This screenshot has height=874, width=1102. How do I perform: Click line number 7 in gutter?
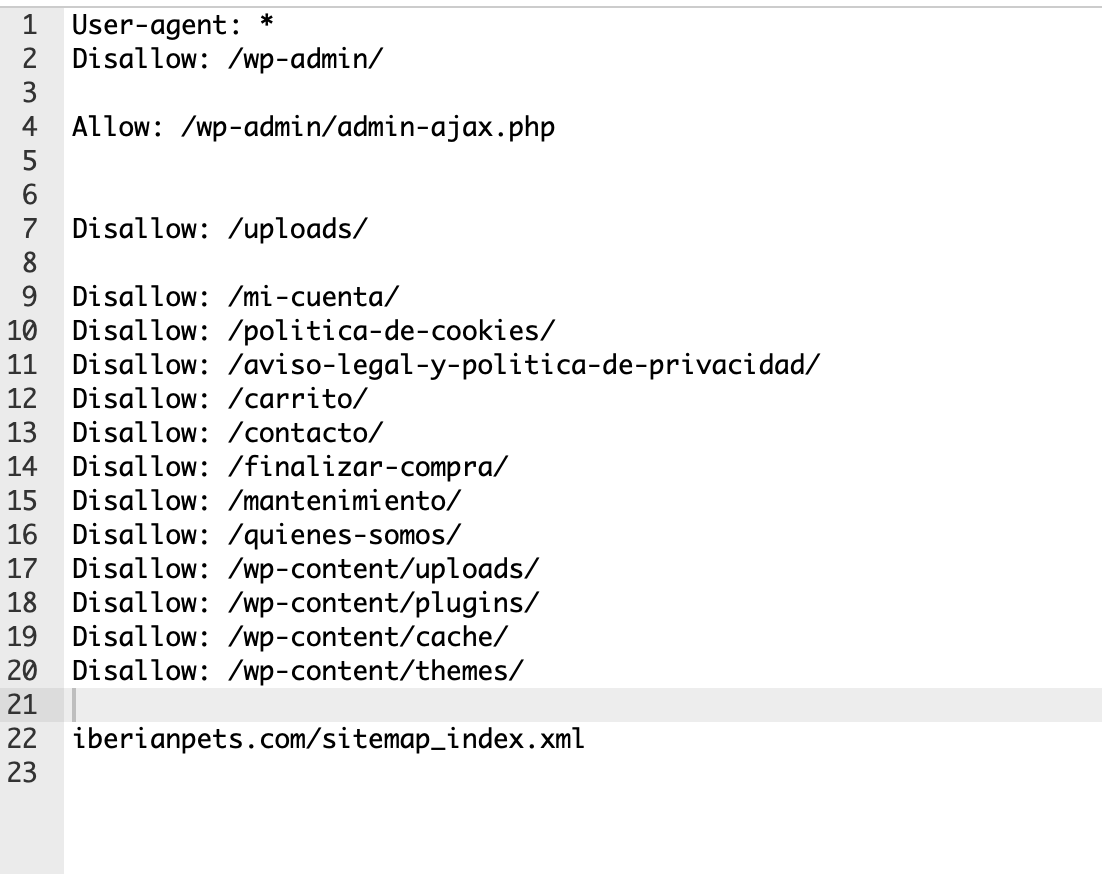coord(30,229)
